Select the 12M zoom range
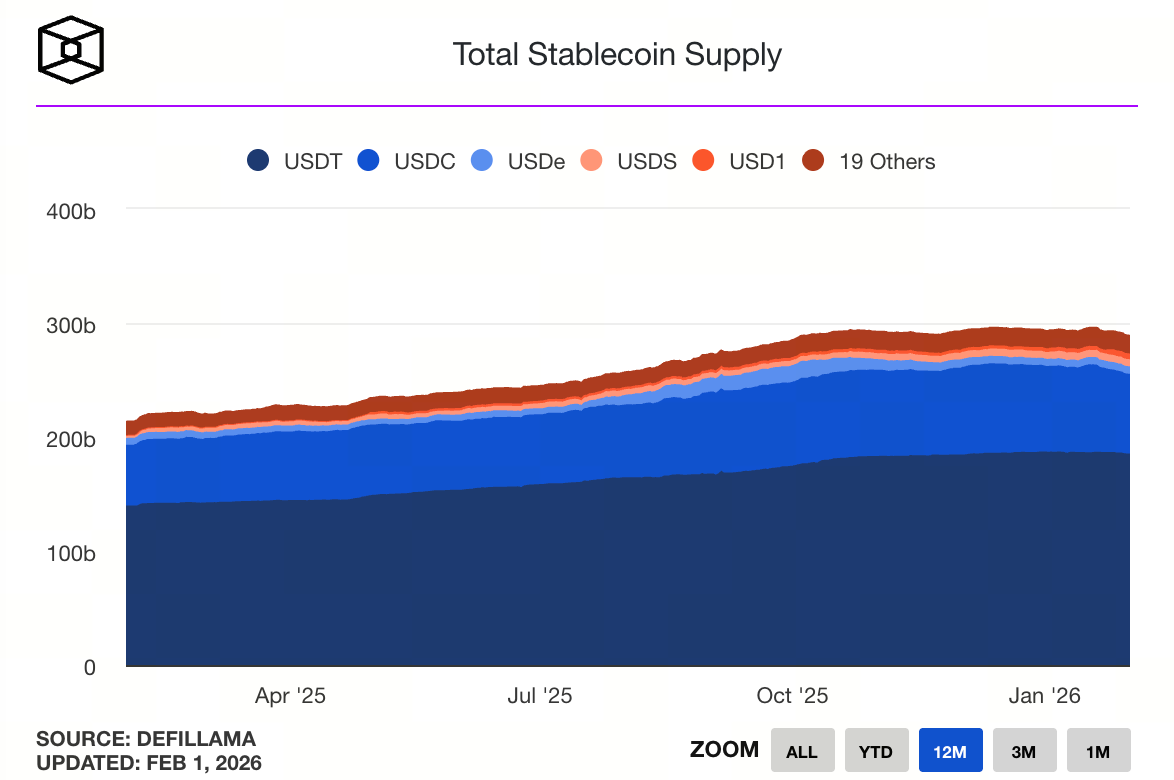This screenshot has height=780, width=1174. coord(950,751)
